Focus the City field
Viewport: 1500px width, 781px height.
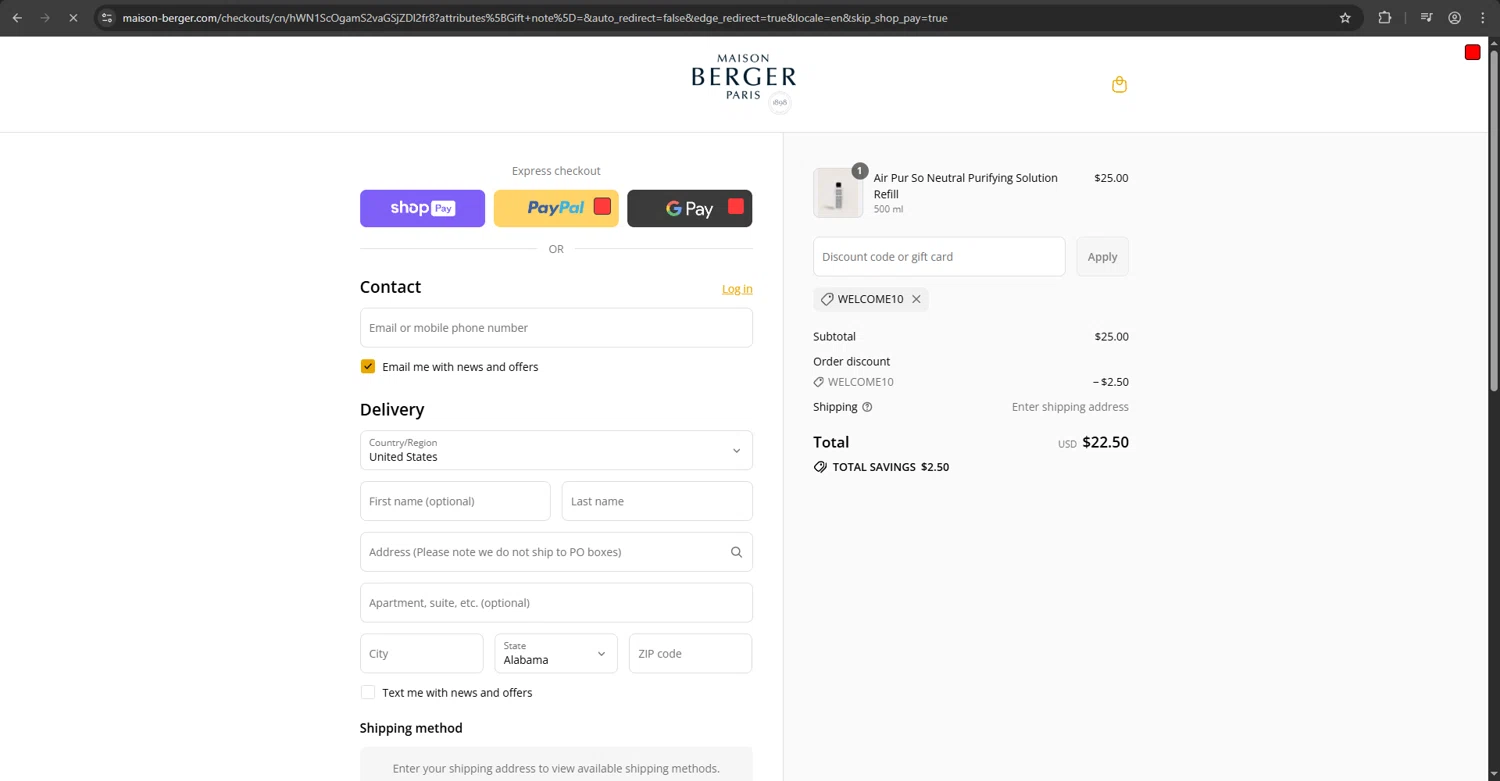point(422,653)
